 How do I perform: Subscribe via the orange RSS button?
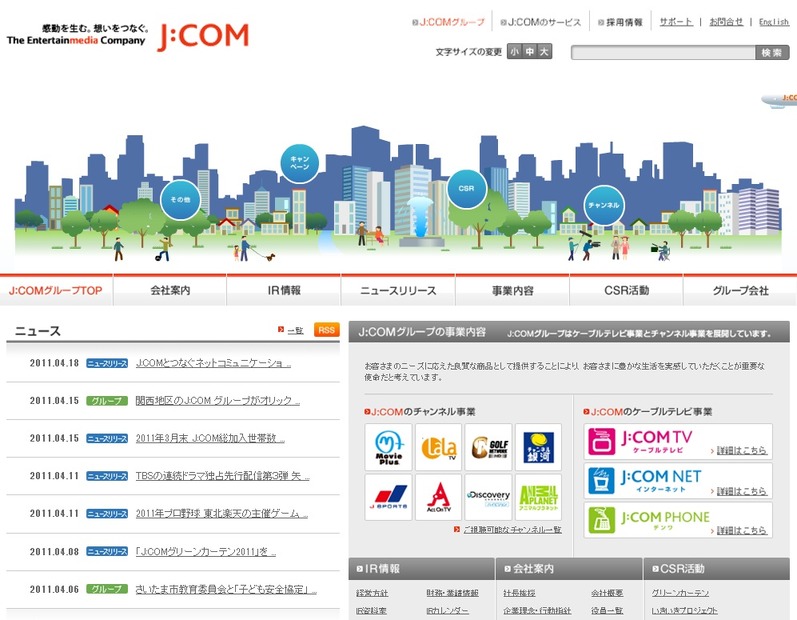pos(326,330)
